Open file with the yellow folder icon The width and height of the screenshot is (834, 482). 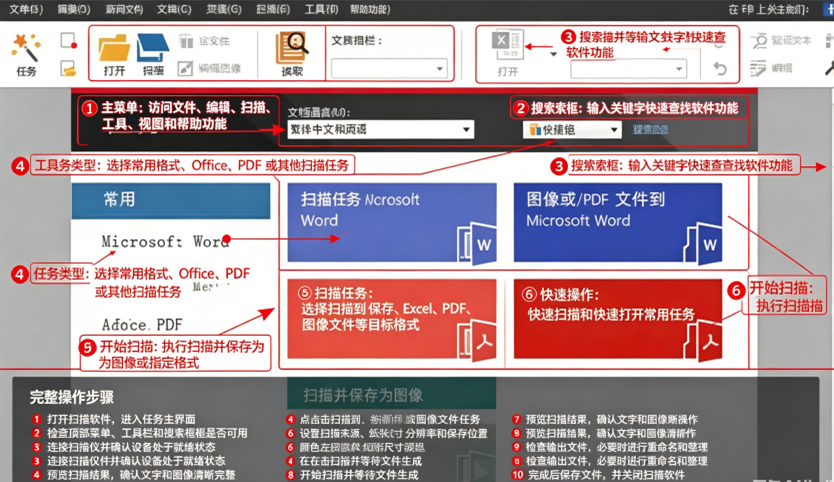click(114, 48)
